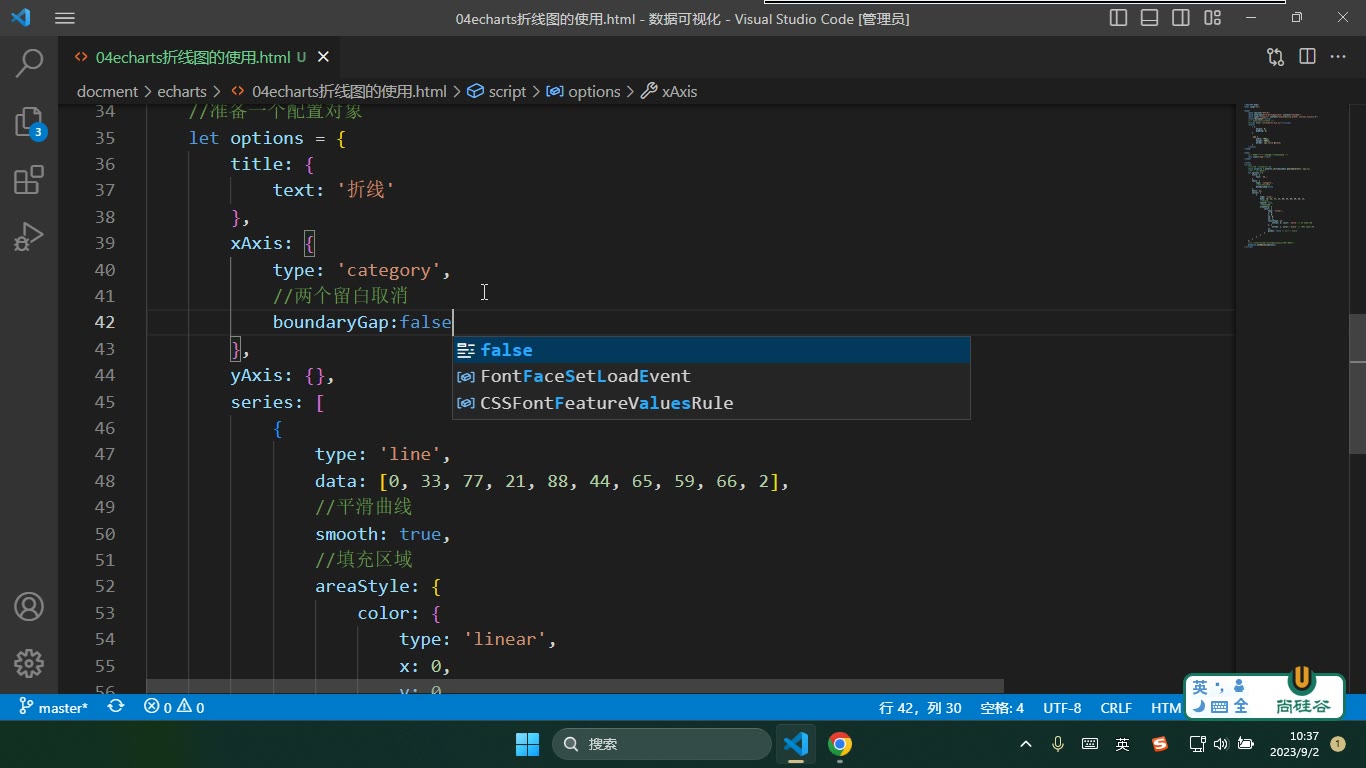1366x768 pixels.
Task: Open the 'script' breadcrumb dropdown
Action: pos(496,91)
